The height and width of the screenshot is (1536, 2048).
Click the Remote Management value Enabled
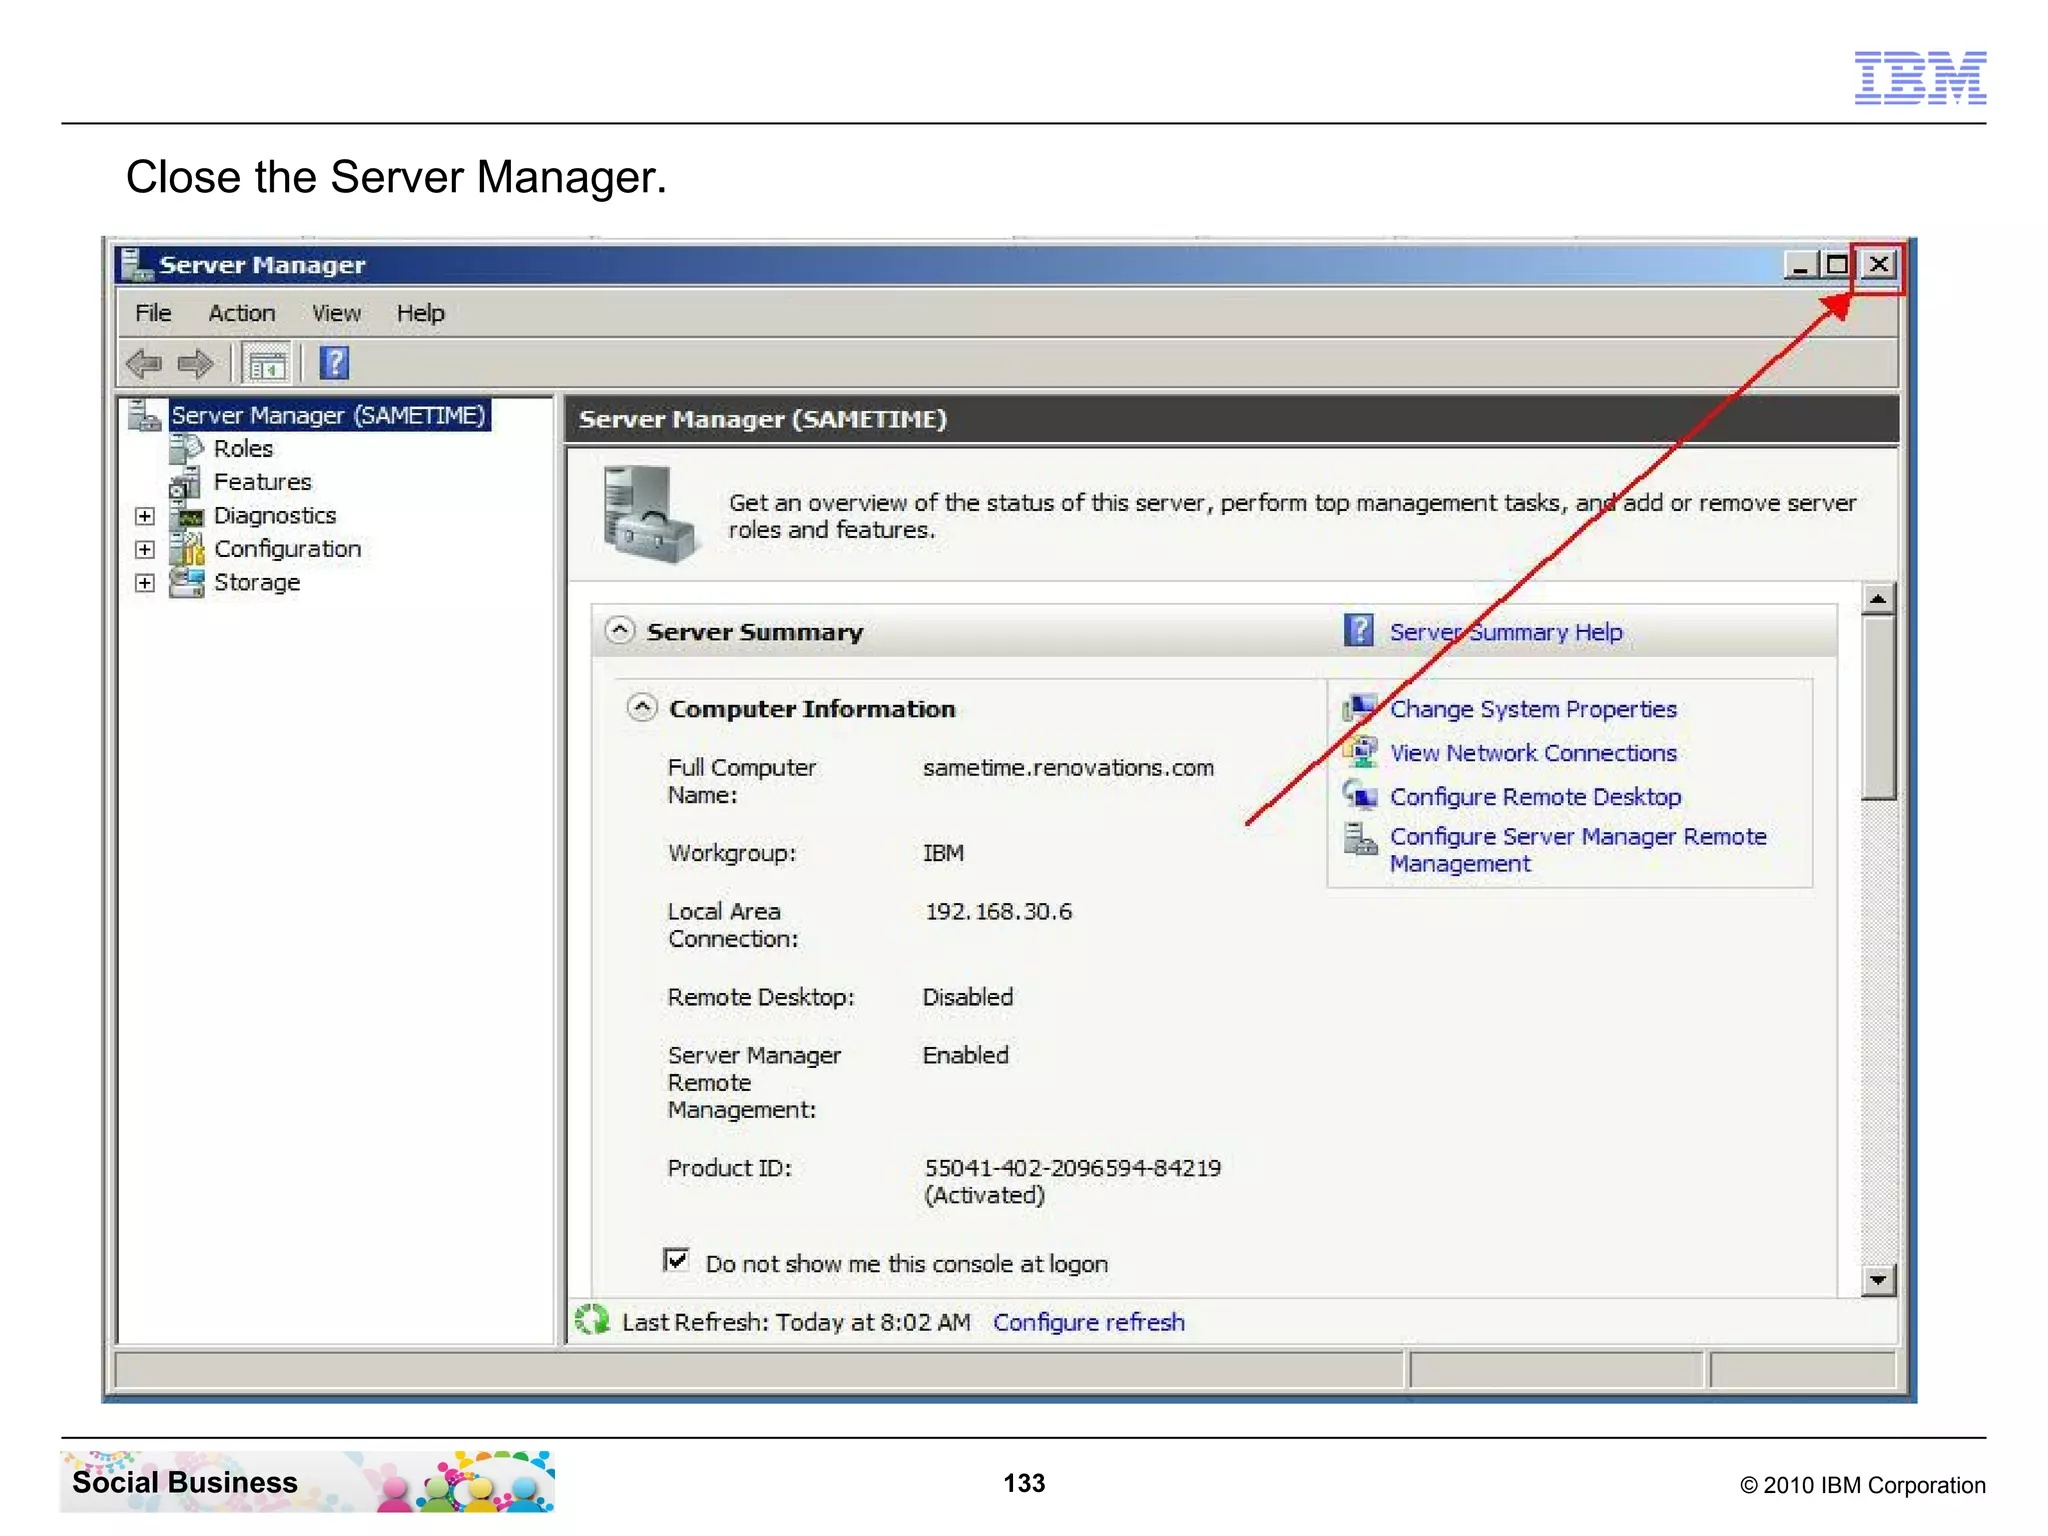tap(965, 1055)
